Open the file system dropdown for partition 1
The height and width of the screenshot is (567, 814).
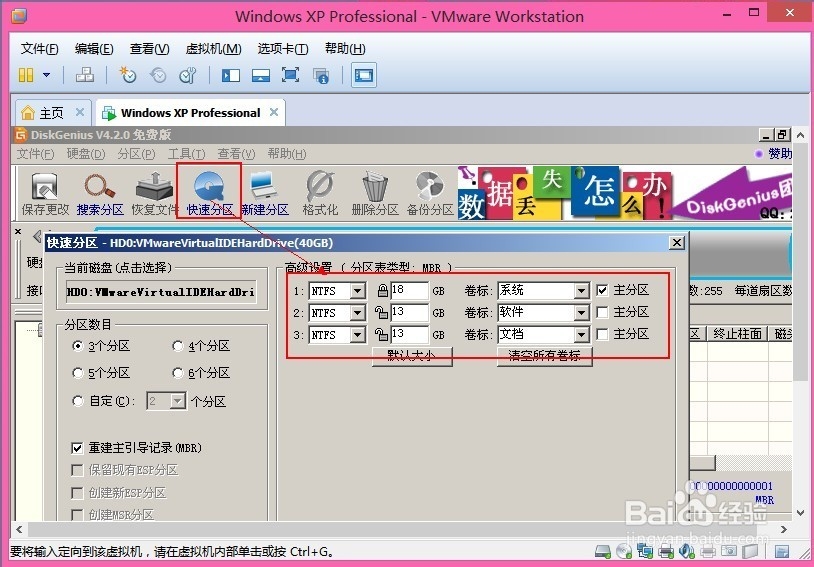click(x=357, y=291)
